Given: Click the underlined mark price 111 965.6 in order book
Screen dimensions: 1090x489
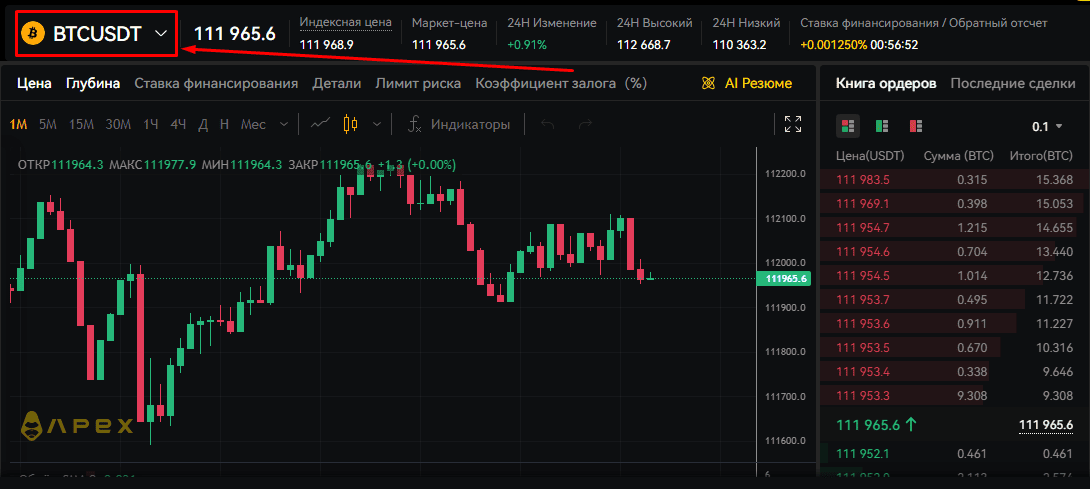Looking at the screenshot, I should (x=1046, y=425).
